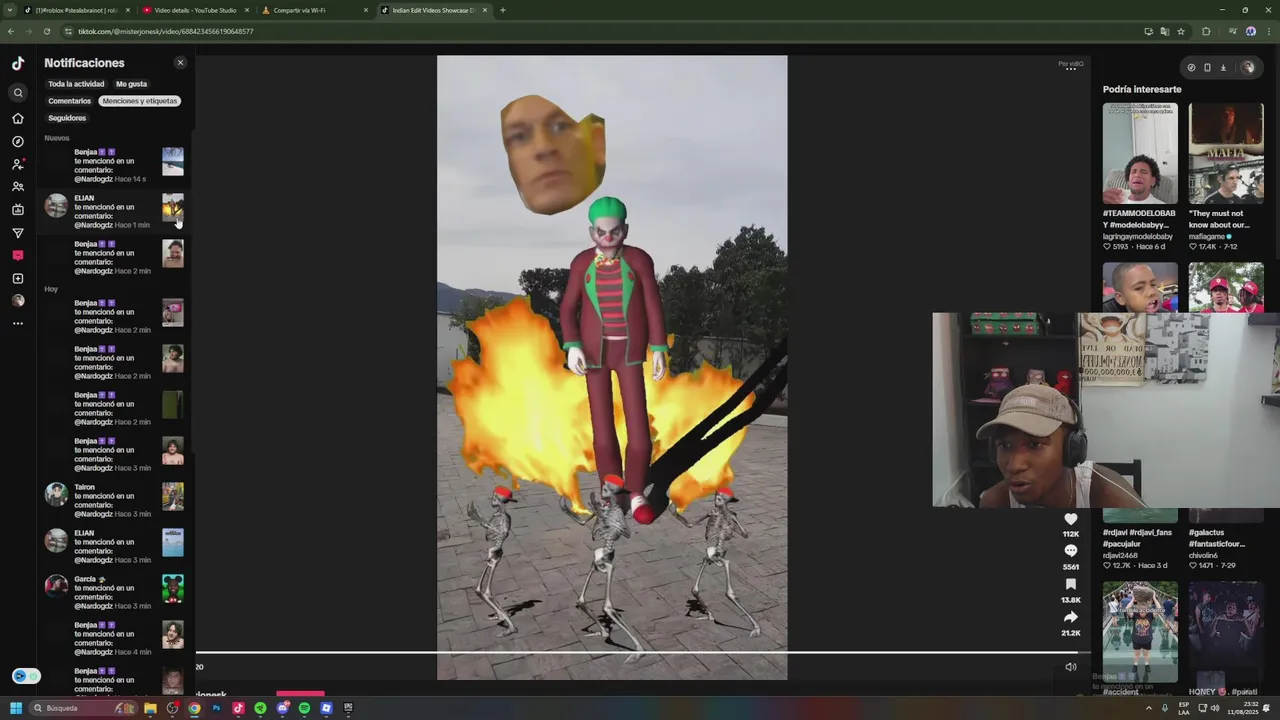Open the '#accidente' crowd video thumbnail

tap(1140, 632)
